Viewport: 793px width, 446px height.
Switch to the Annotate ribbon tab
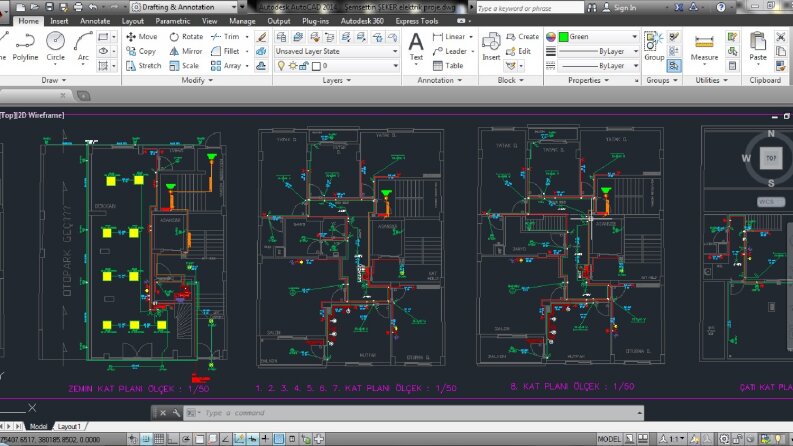[x=95, y=21]
